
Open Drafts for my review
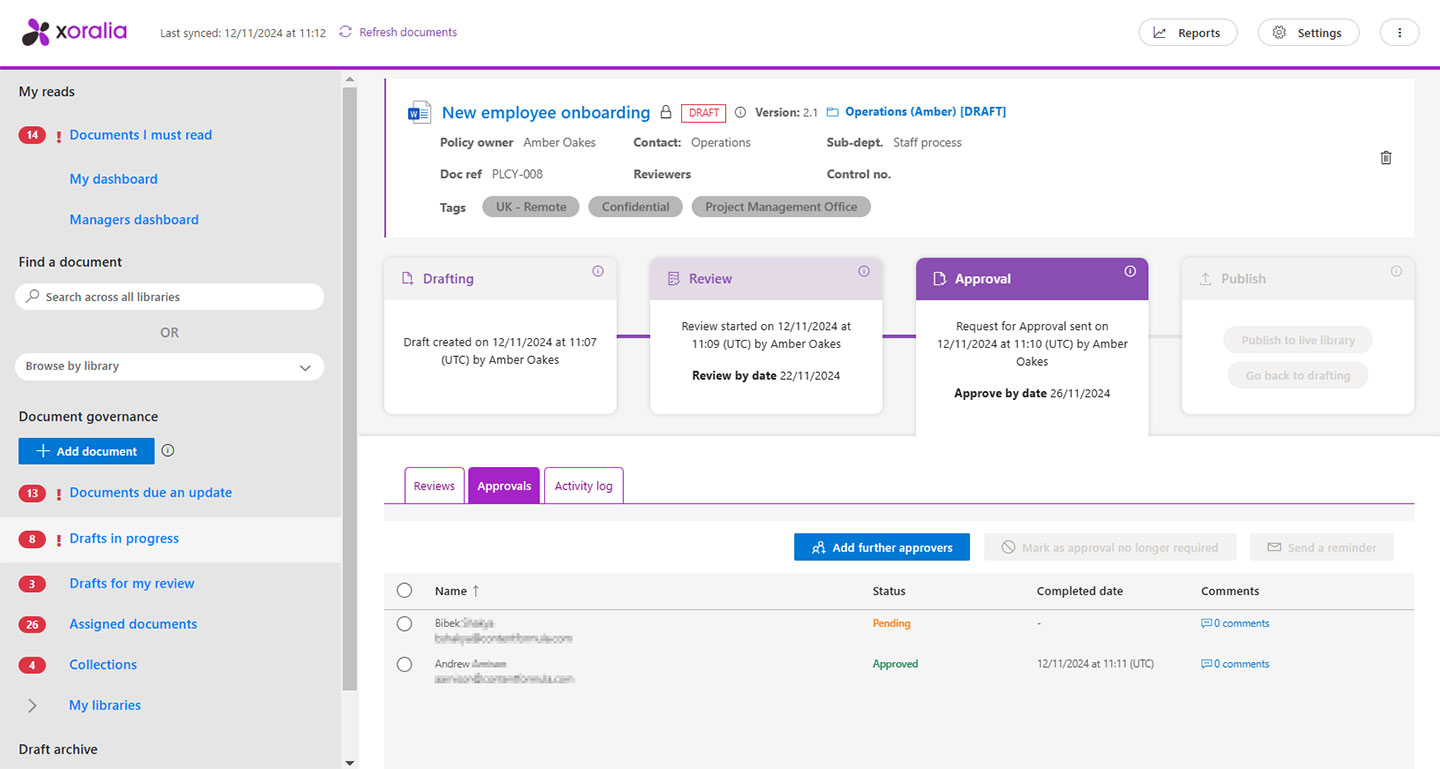pos(132,584)
